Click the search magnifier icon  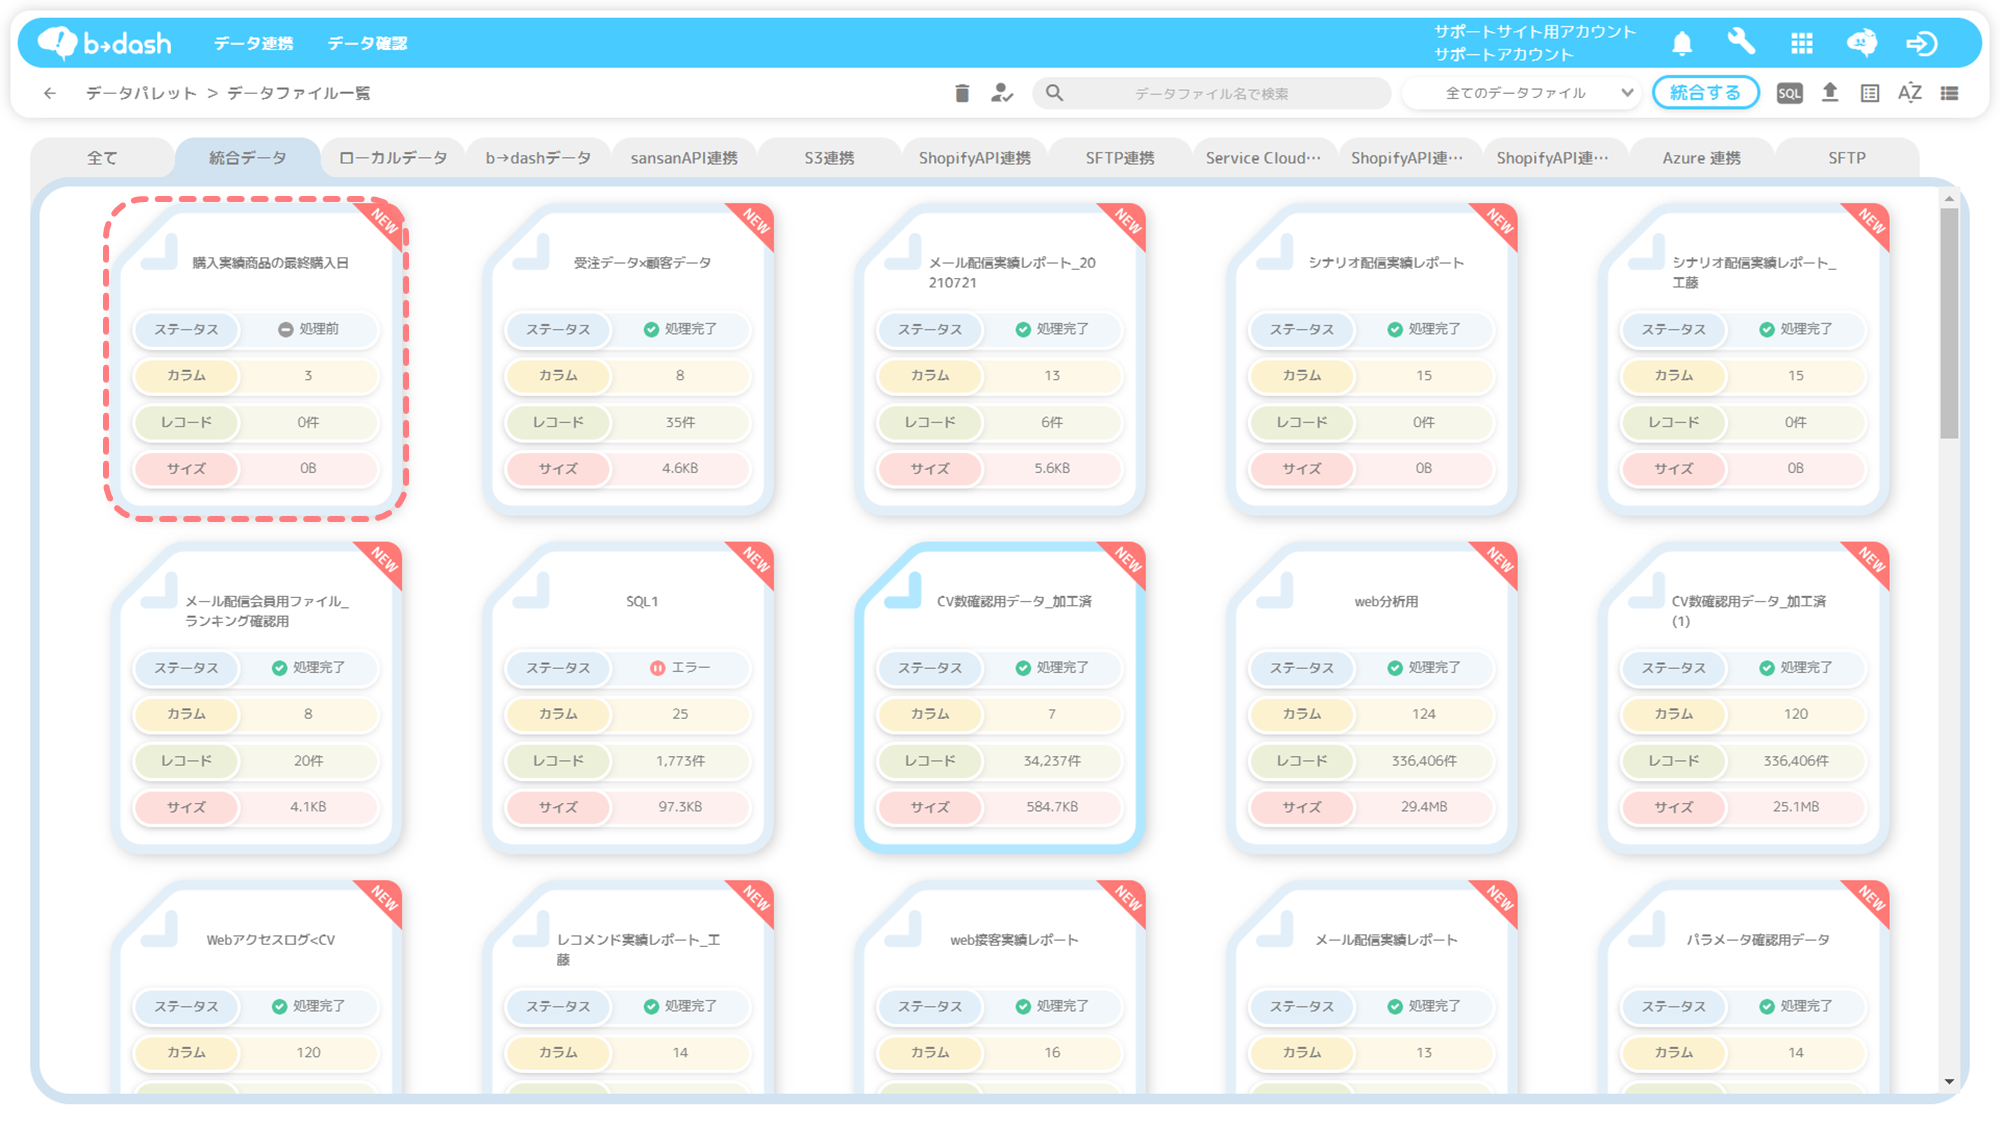(x=1055, y=93)
